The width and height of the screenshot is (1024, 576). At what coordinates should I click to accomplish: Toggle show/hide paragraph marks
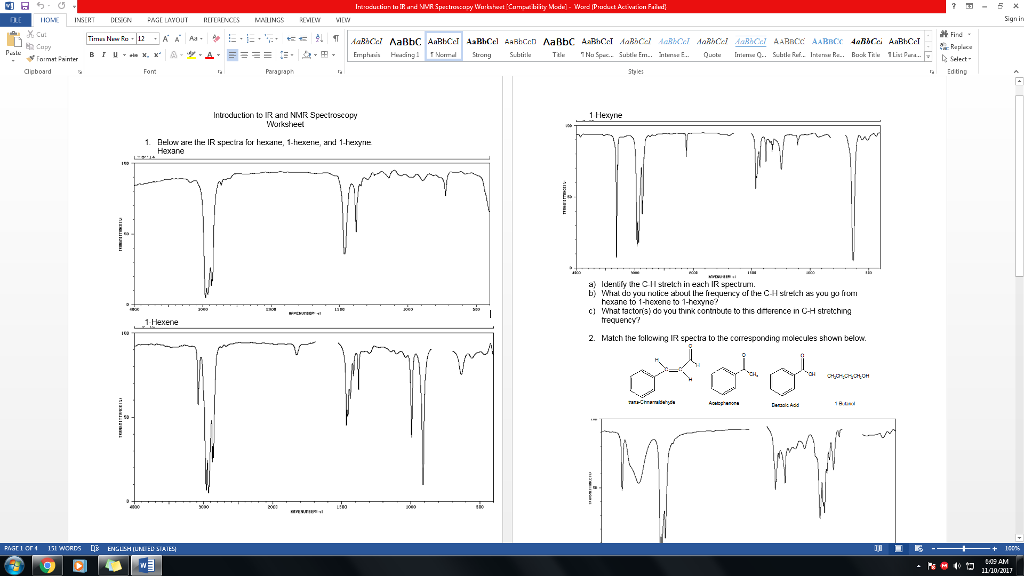(x=335, y=39)
